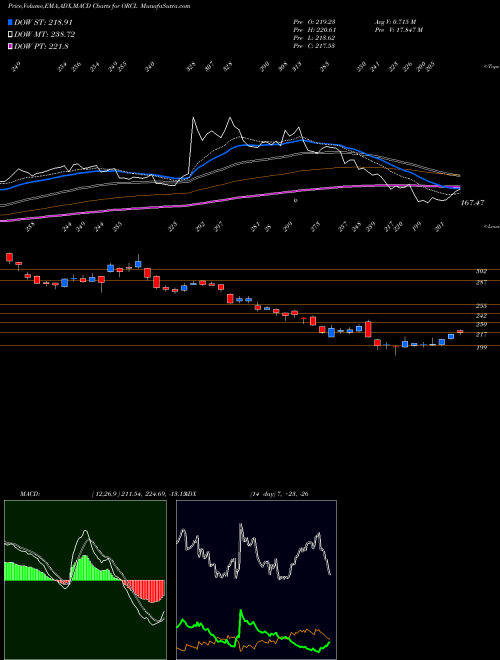Click the 'Pre V: 17.847 M' volume text

tap(398, 29)
